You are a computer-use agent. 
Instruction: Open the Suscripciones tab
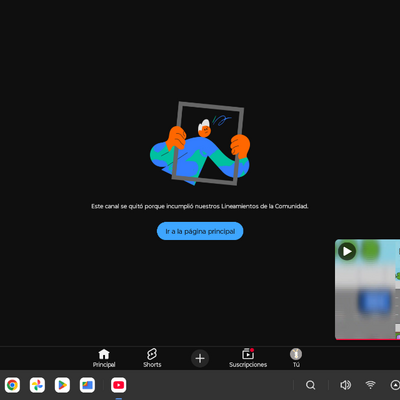pos(248,358)
